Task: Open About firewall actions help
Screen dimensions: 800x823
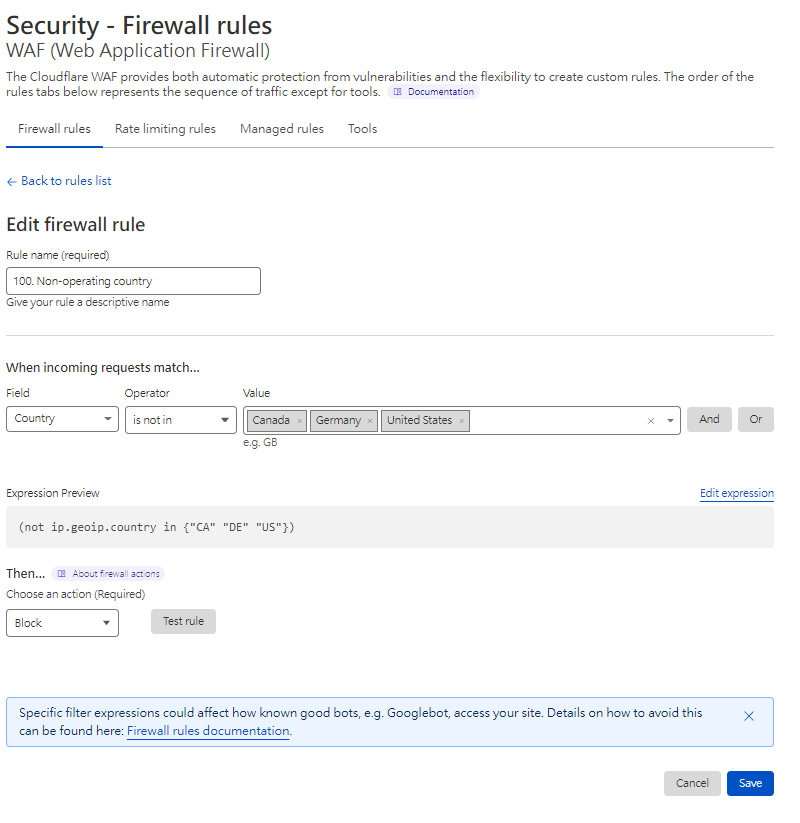Action: 108,574
